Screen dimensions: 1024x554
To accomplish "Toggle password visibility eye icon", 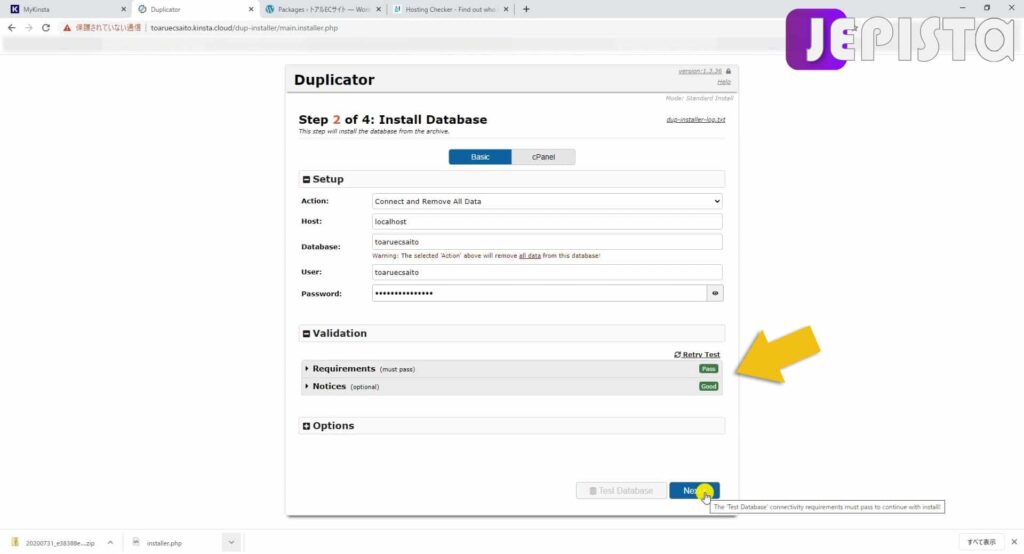I will tap(715, 293).
